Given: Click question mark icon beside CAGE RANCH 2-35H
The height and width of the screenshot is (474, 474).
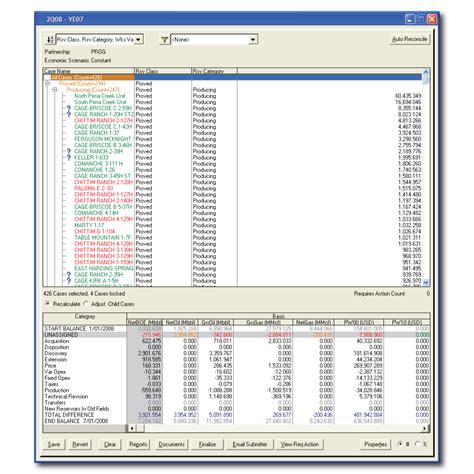Looking at the screenshot, I should click(69, 275).
